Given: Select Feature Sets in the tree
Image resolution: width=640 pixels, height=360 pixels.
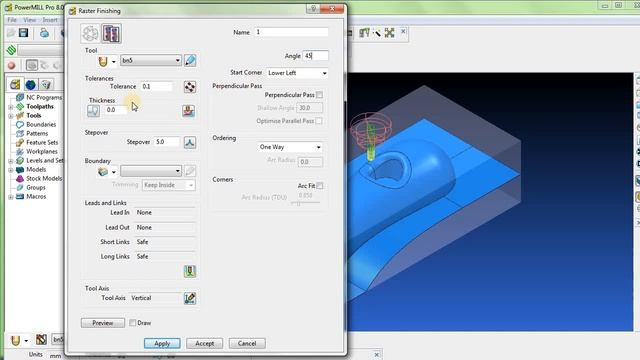Looking at the screenshot, I should [x=42, y=142].
